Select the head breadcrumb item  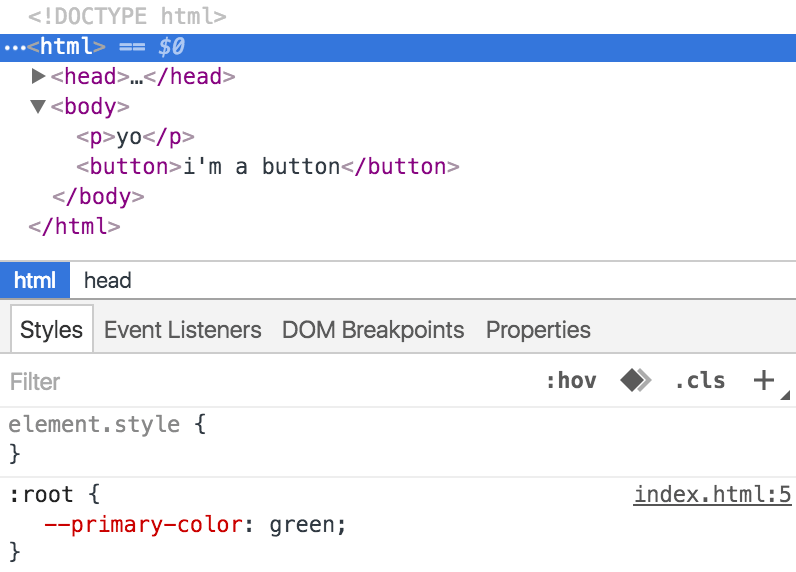click(x=108, y=281)
